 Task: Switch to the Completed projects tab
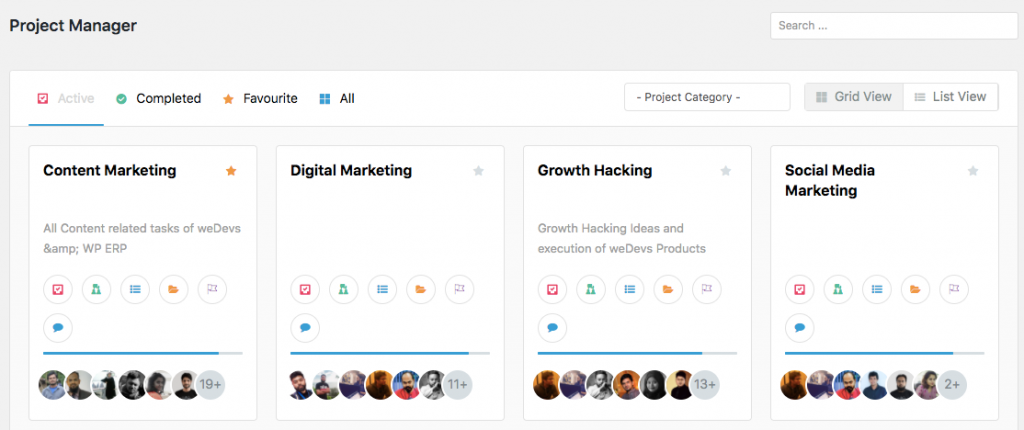click(x=158, y=98)
